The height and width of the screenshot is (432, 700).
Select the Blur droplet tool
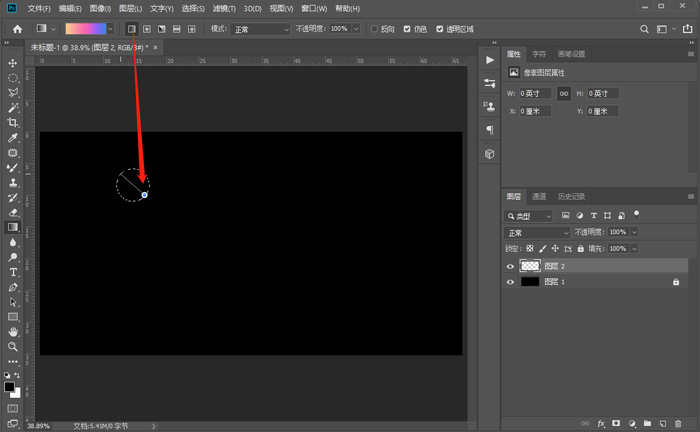(13, 242)
